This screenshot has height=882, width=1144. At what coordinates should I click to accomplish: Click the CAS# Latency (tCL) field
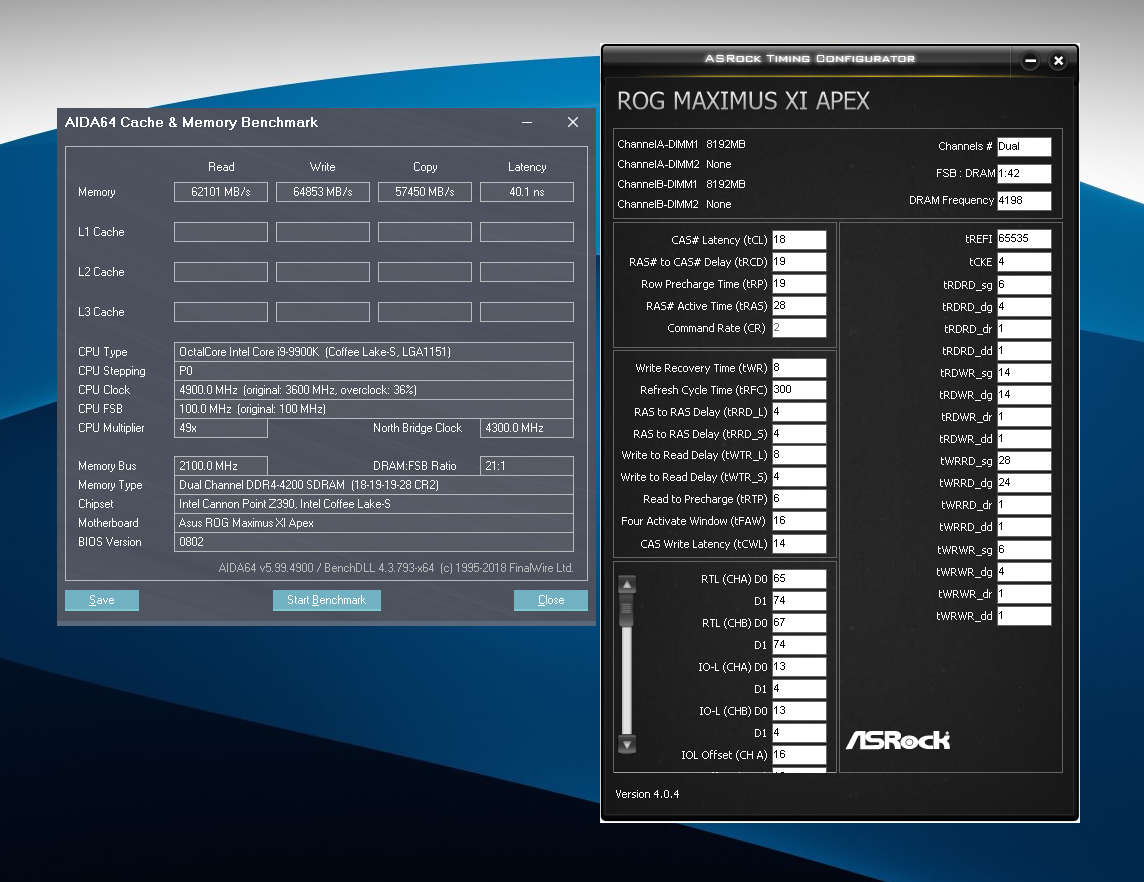(x=799, y=239)
